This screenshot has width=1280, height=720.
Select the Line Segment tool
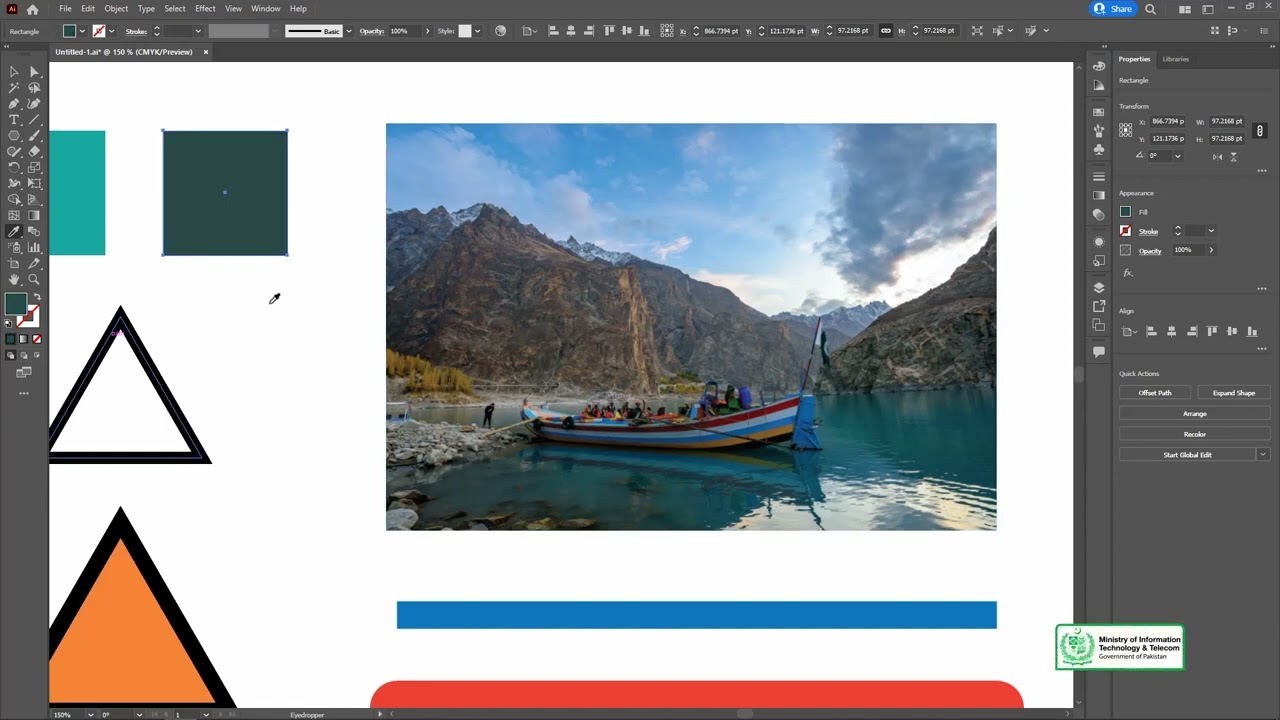(x=34, y=120)
